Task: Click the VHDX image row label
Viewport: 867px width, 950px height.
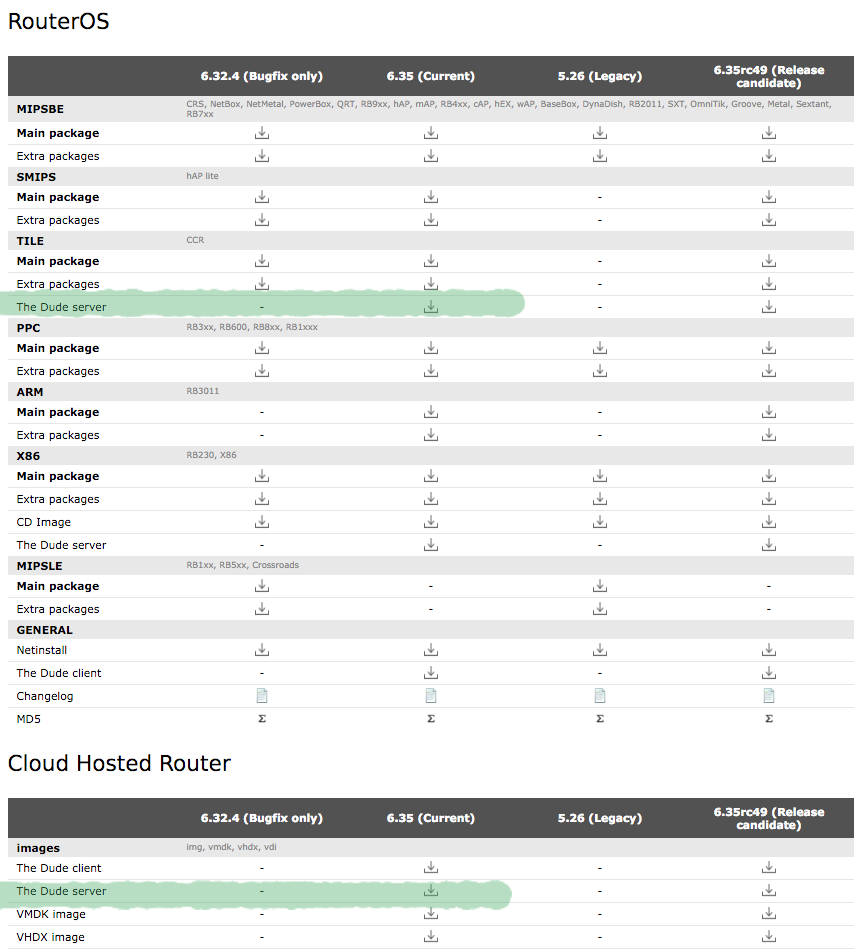Action: (50, 937)
